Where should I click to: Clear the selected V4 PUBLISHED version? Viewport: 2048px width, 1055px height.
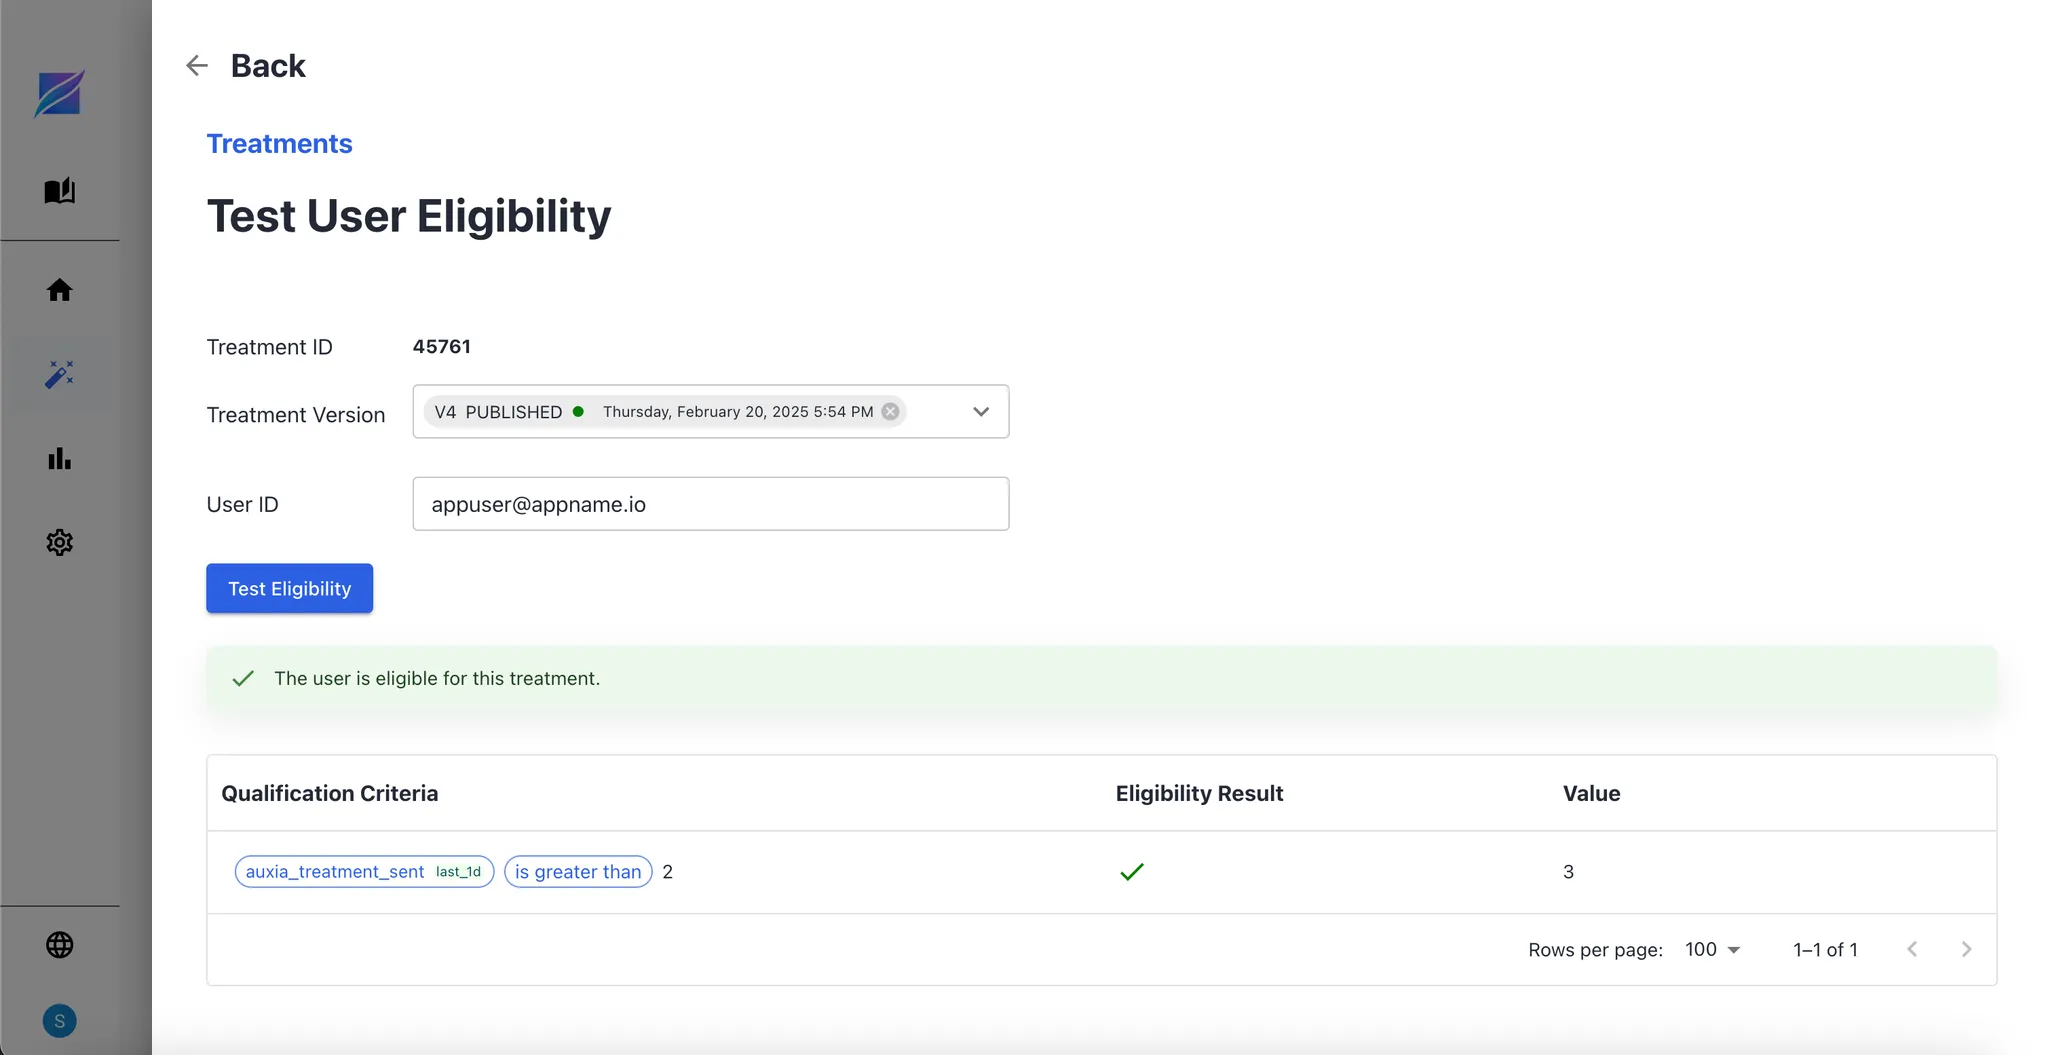890,412
